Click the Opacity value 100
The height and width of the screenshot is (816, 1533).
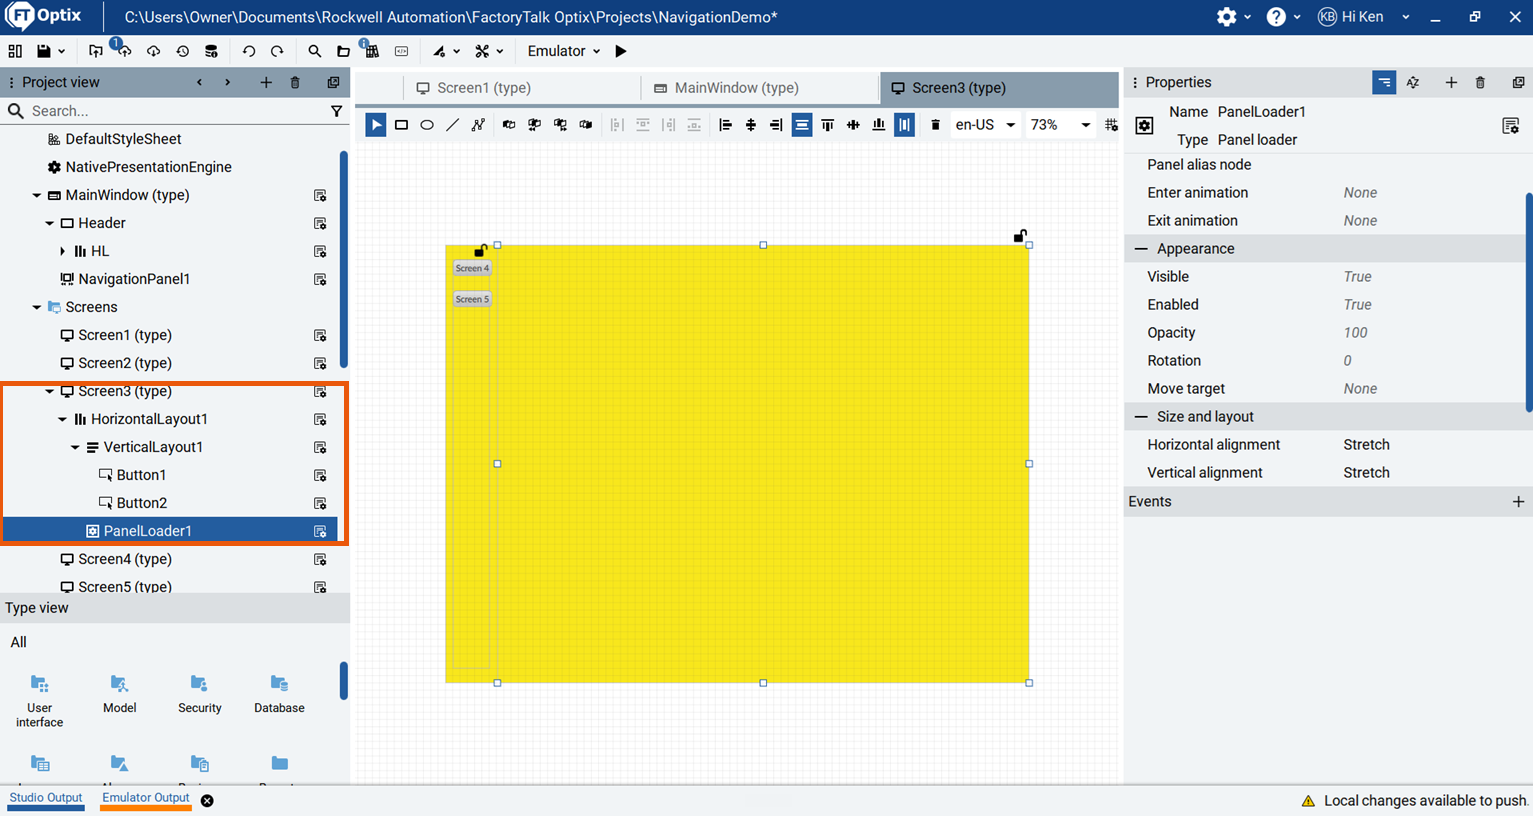pos(1355,333)
